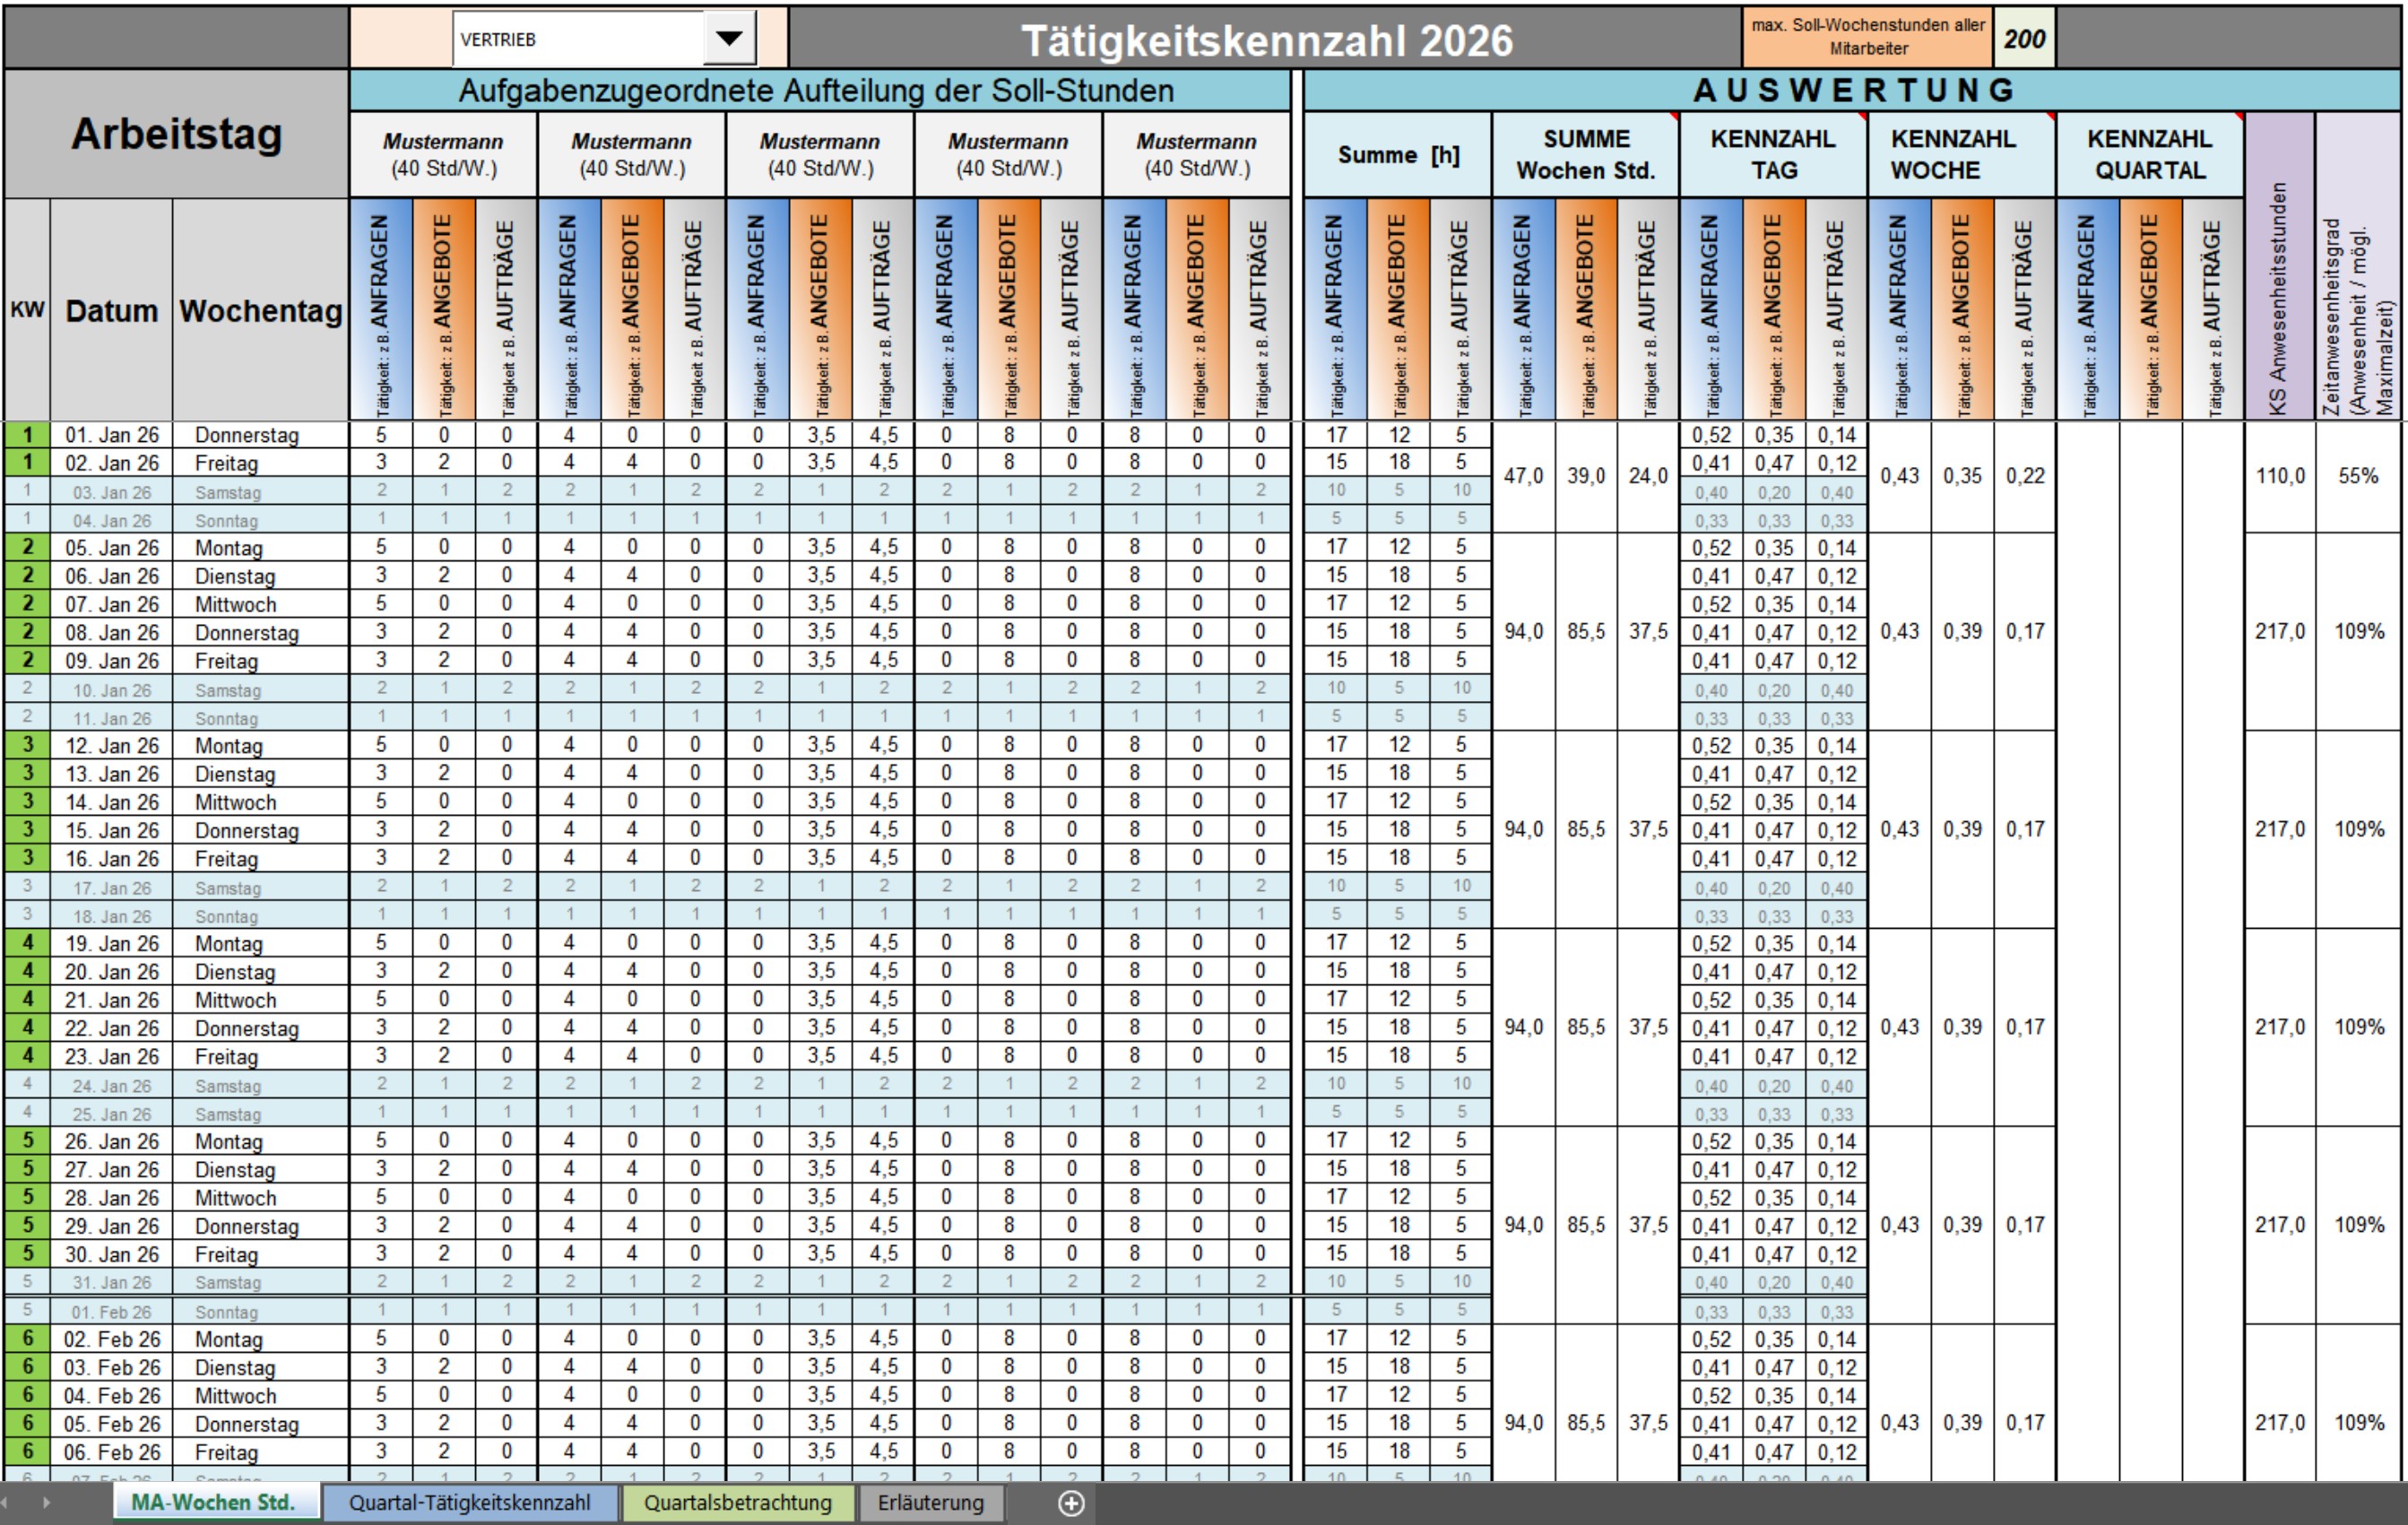Select the KENNZAHL QUARTAL header cell
The height and width of the screenshot is (1525, 2408).
click(x=2149, y=154)
